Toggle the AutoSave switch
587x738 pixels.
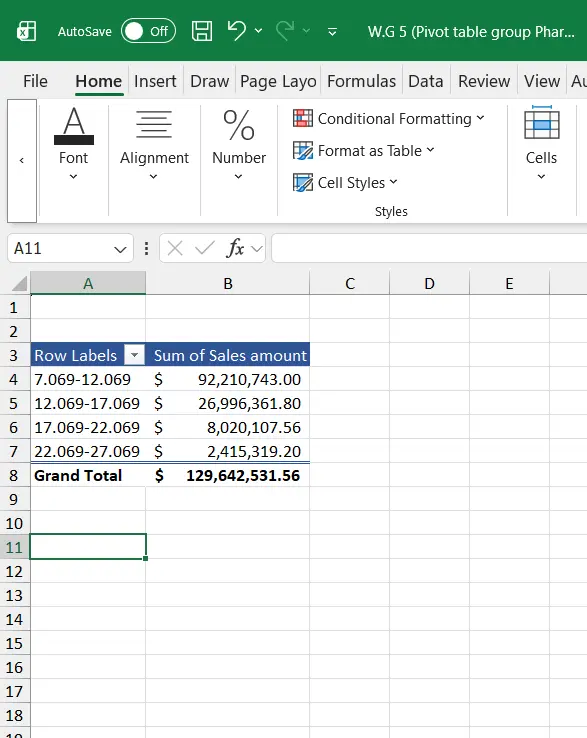(148, 31)
